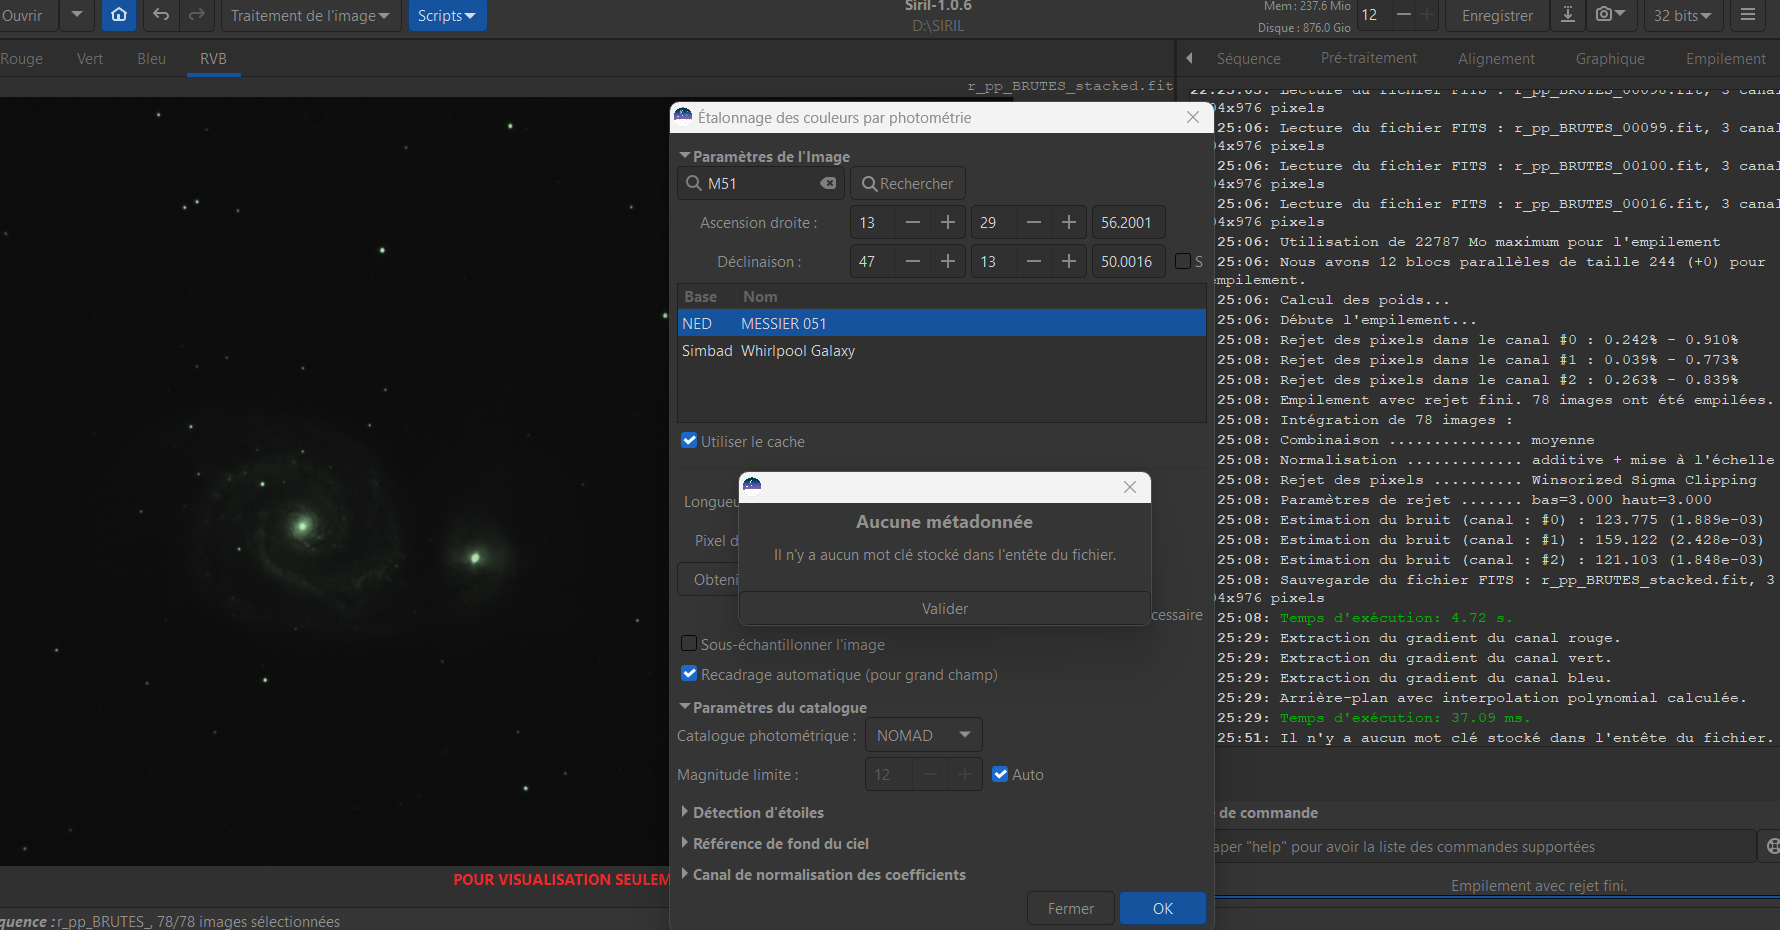Open the hamburger main menu
The image size is (1780, 930).
click(1748, 15)
